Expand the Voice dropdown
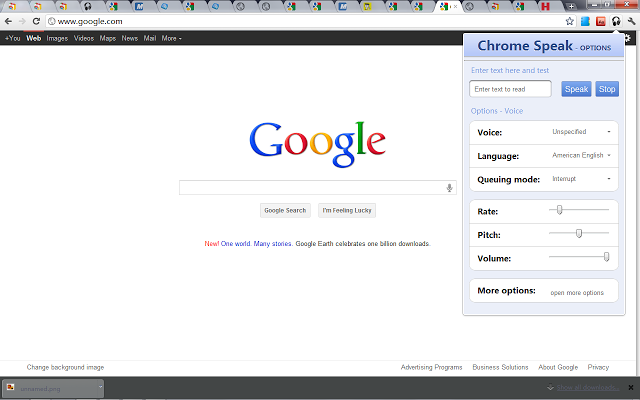This screenshot has height=400, width=640. [x=583, y=132]
